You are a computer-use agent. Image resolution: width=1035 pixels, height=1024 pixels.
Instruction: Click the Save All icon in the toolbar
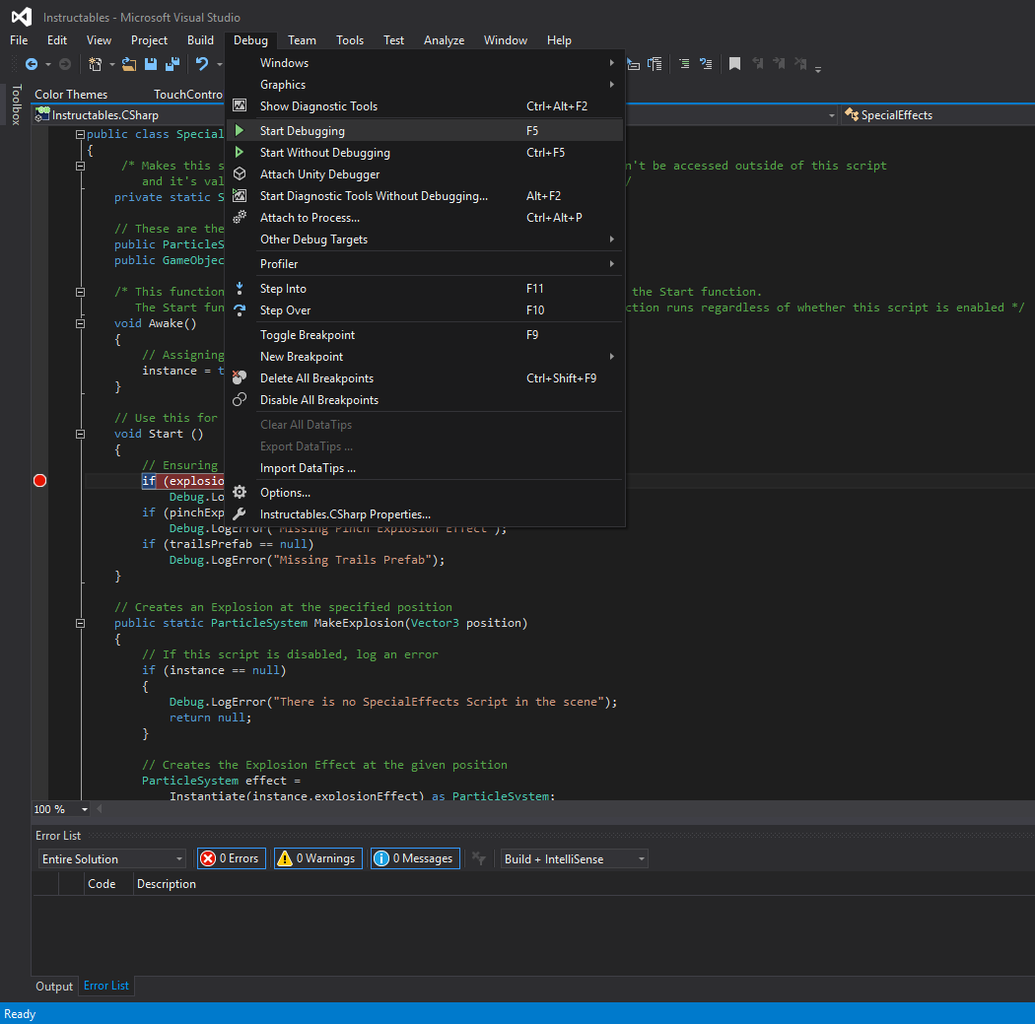pyautogui.click(x=171, y=63)
